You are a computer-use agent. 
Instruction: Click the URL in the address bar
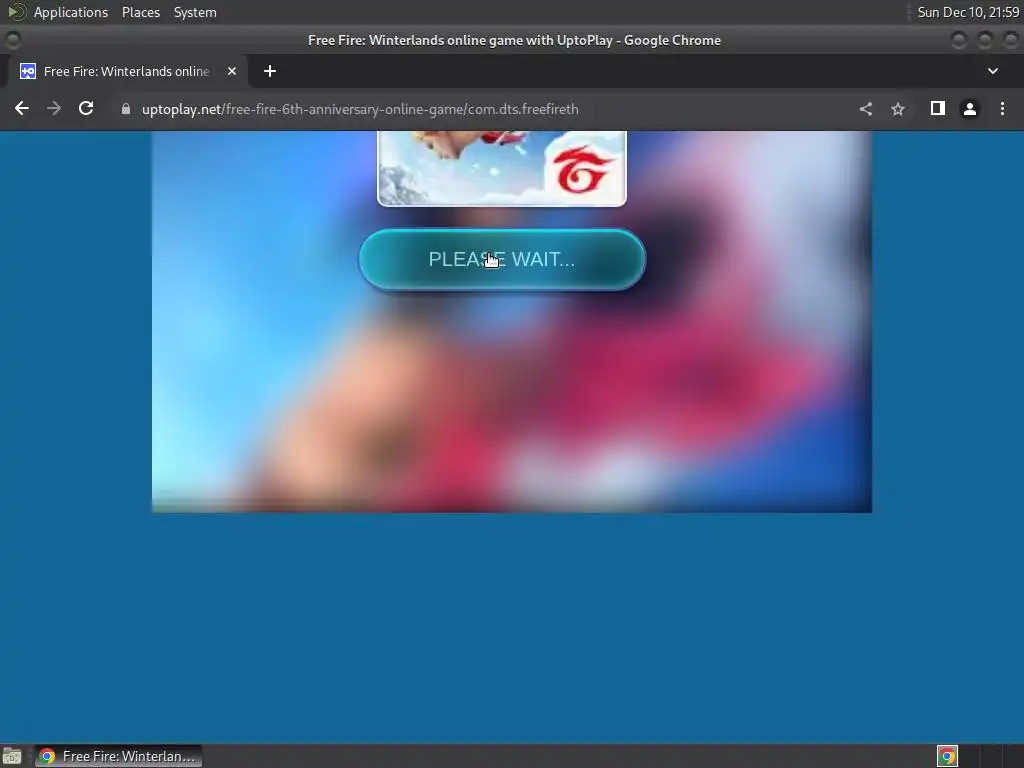pyautogui.click(x=360, y=109)
